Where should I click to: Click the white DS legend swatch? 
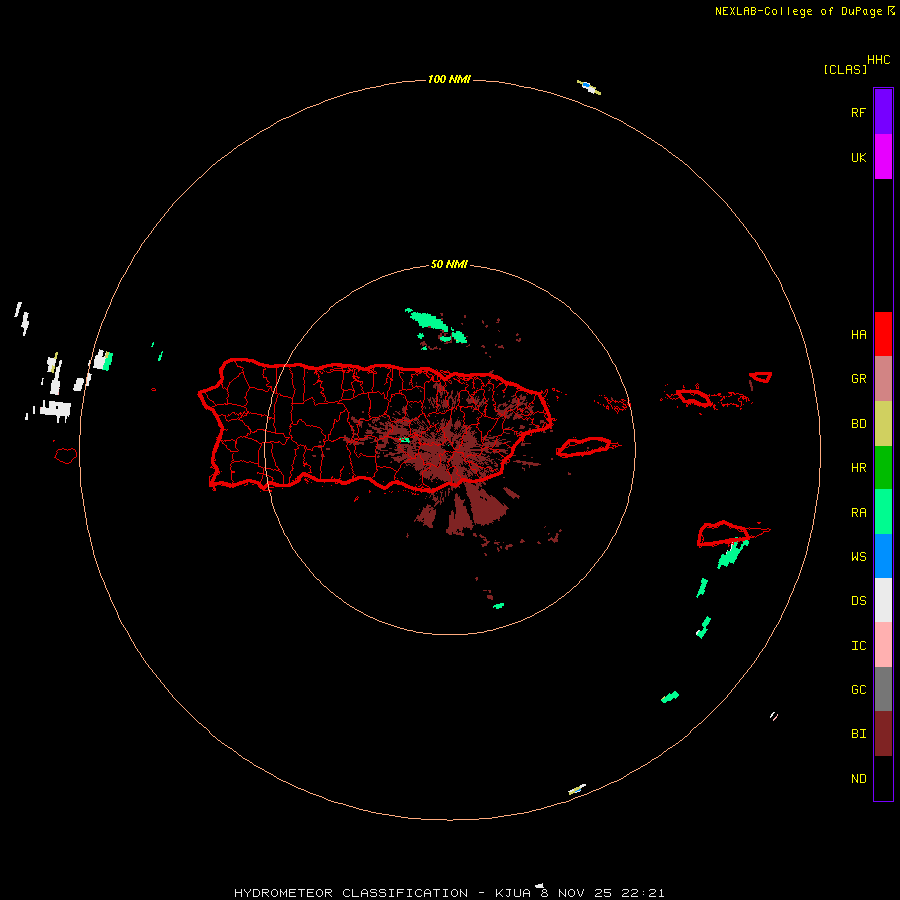click(x=883, y=600)
